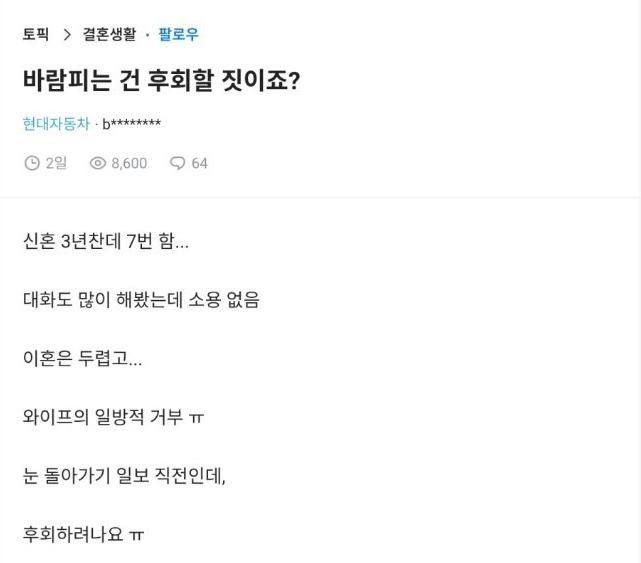Open the 현대자동차 company link
The height and width of the screenshot is (563, 641).
[x=56, y=124]
